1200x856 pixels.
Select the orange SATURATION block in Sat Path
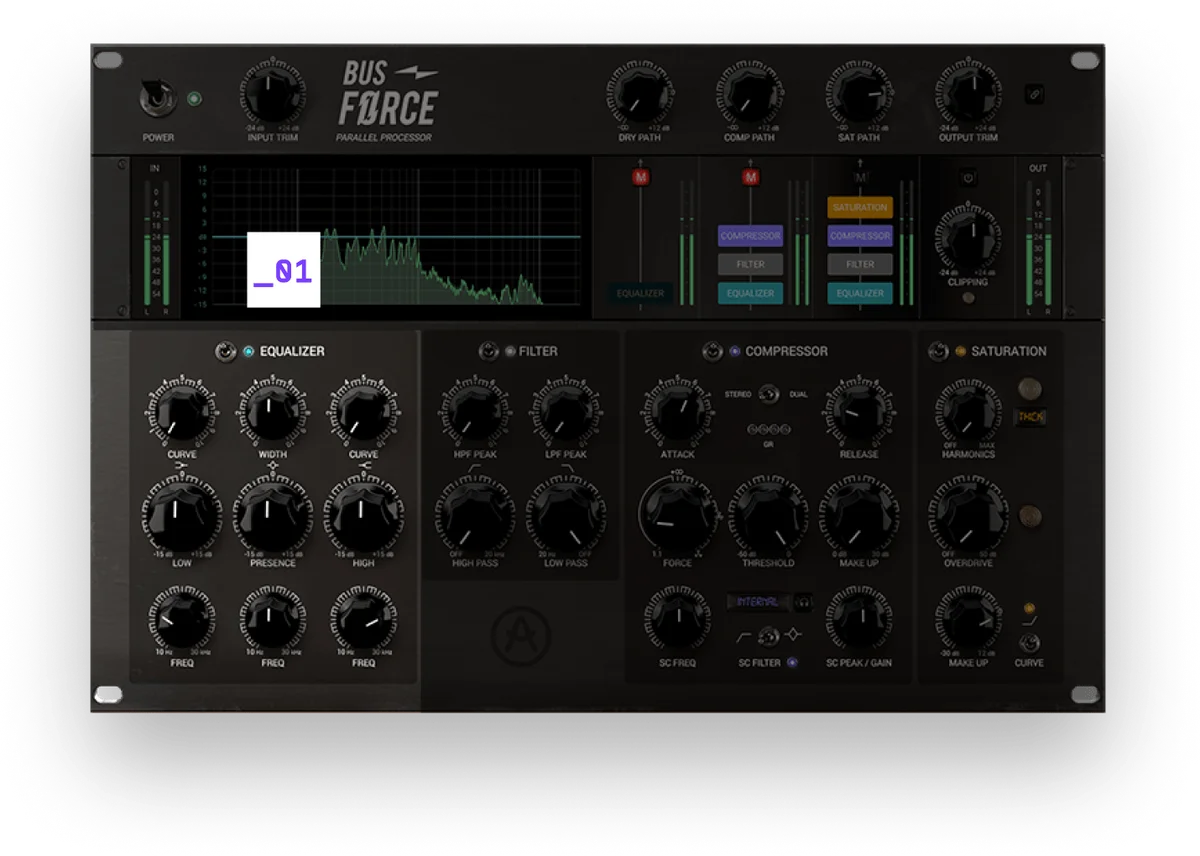860,207
